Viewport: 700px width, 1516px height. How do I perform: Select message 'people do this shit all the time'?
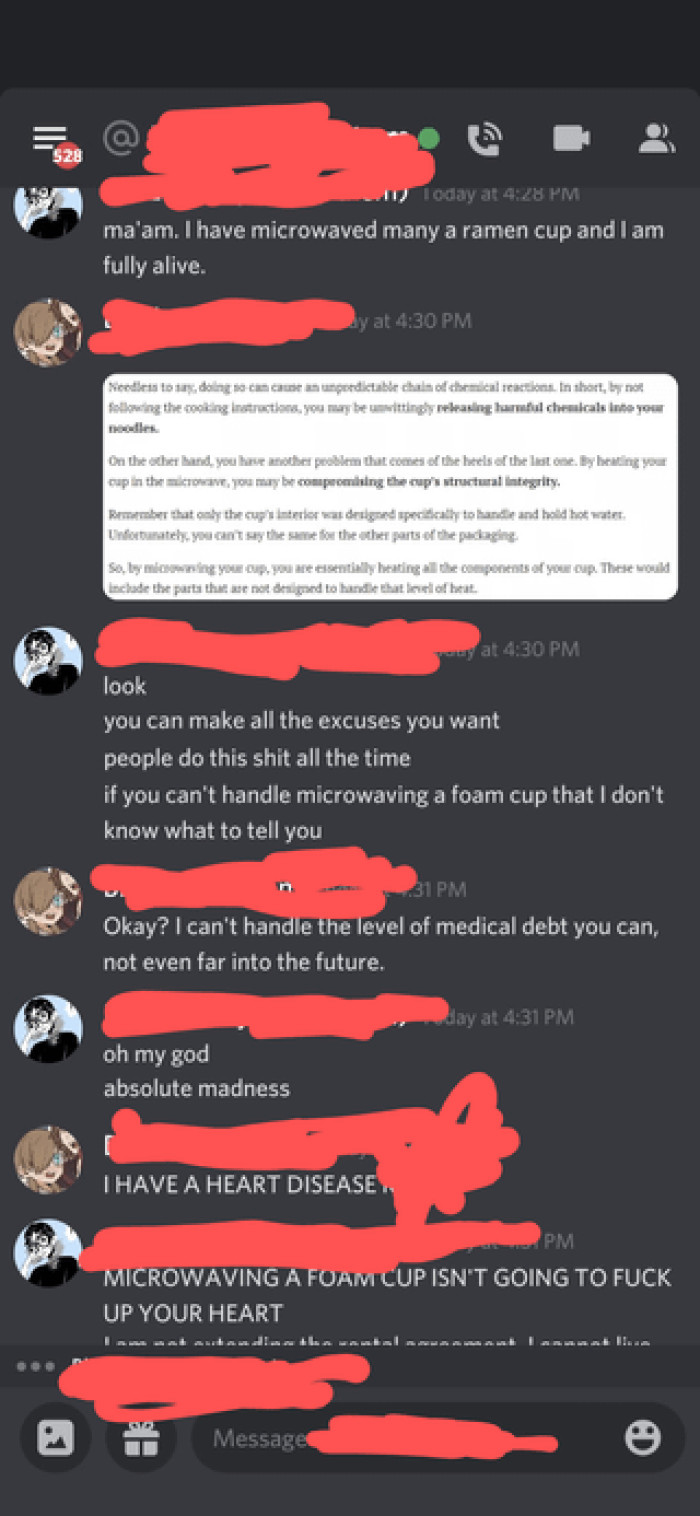(257, 758)
